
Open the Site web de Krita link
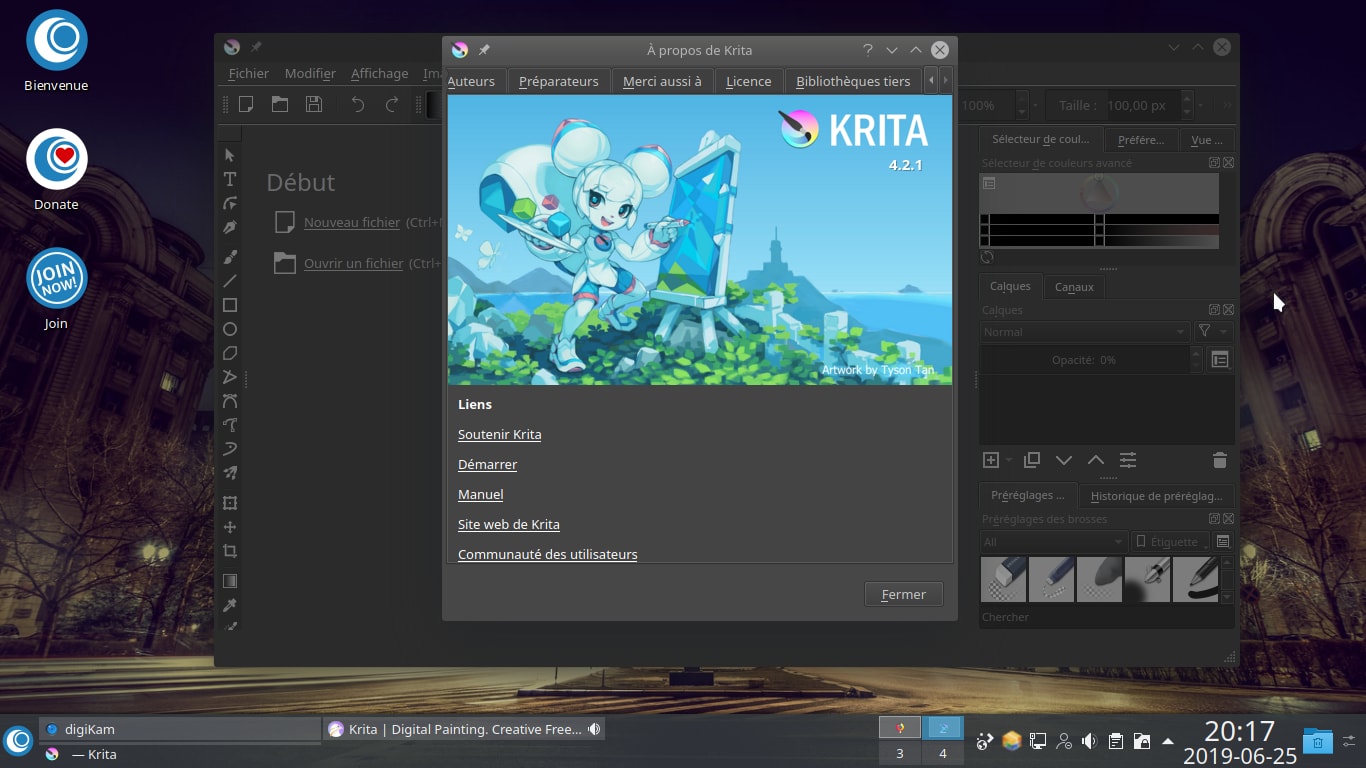[x=509, y=524]
